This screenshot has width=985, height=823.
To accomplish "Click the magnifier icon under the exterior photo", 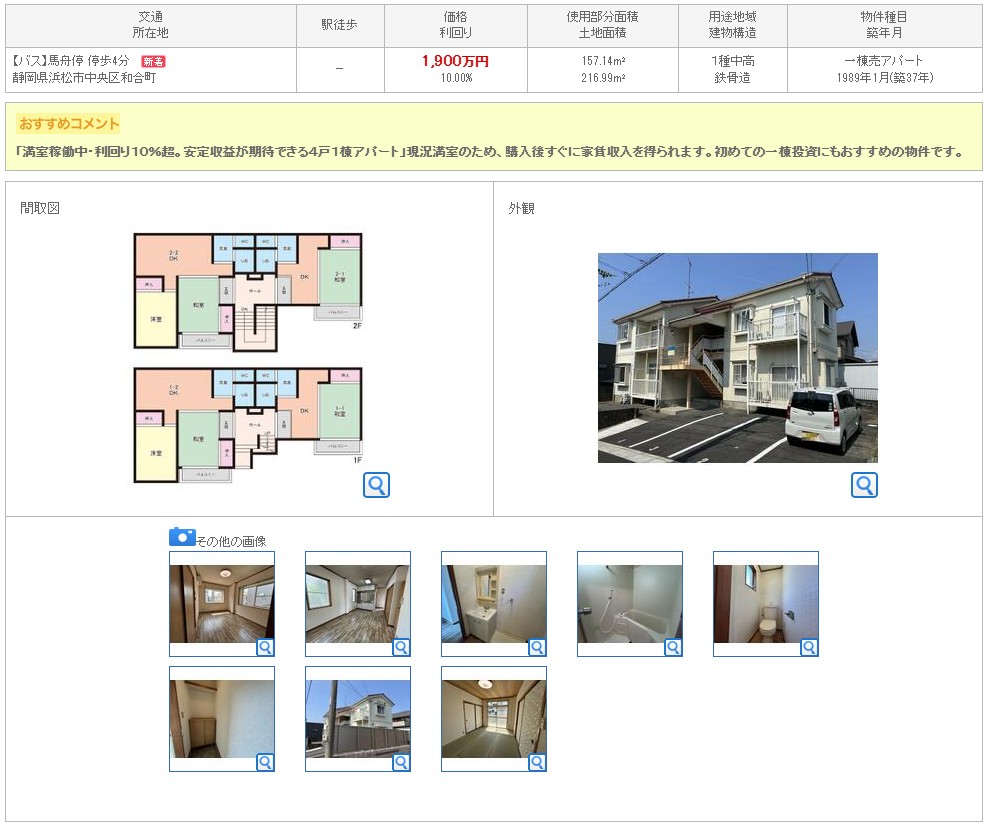I will pyautogui.click(x=864, y=485).
